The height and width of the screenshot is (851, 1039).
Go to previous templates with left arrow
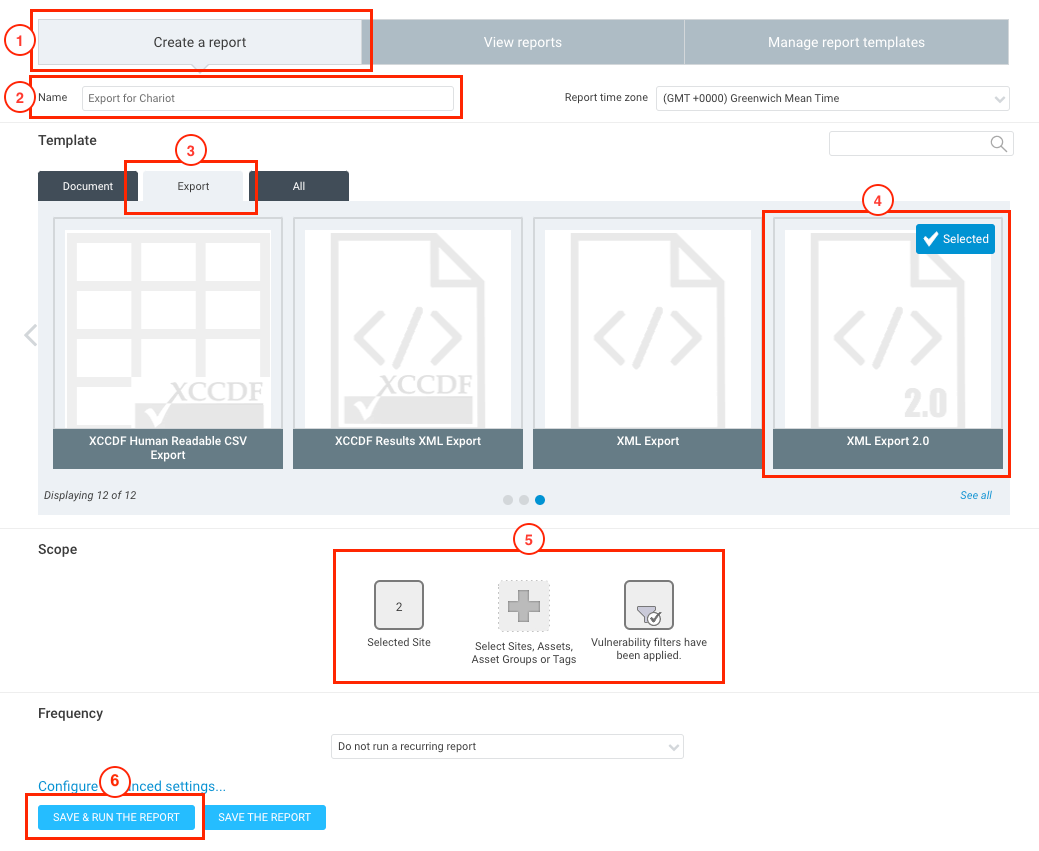[30, 335]
